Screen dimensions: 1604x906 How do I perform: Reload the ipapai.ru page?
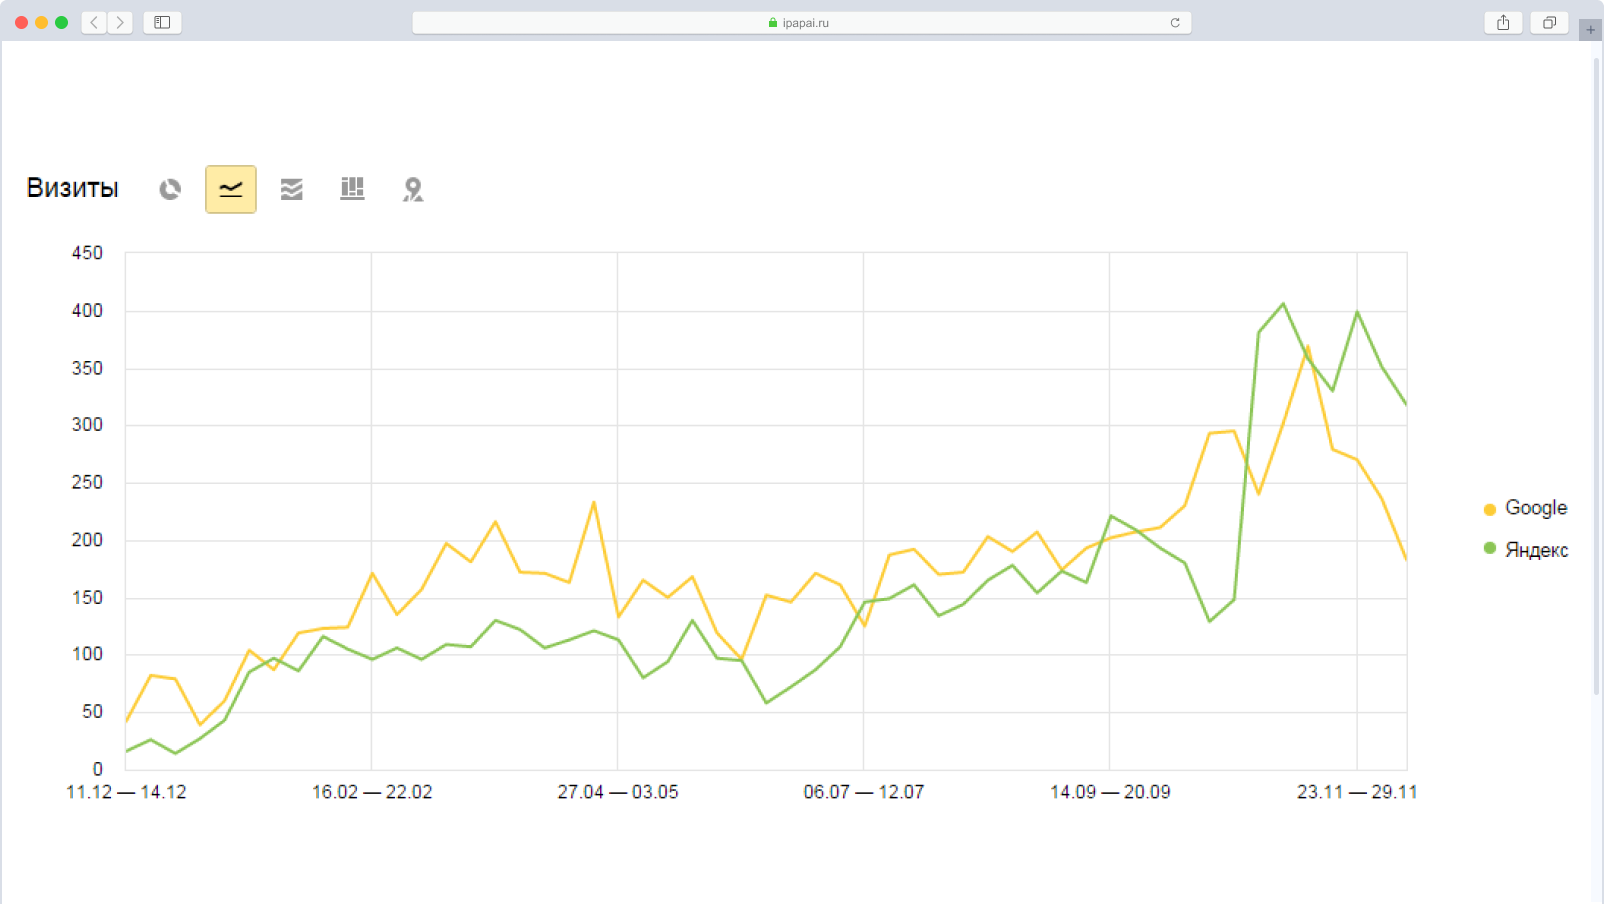(1175, 22)
